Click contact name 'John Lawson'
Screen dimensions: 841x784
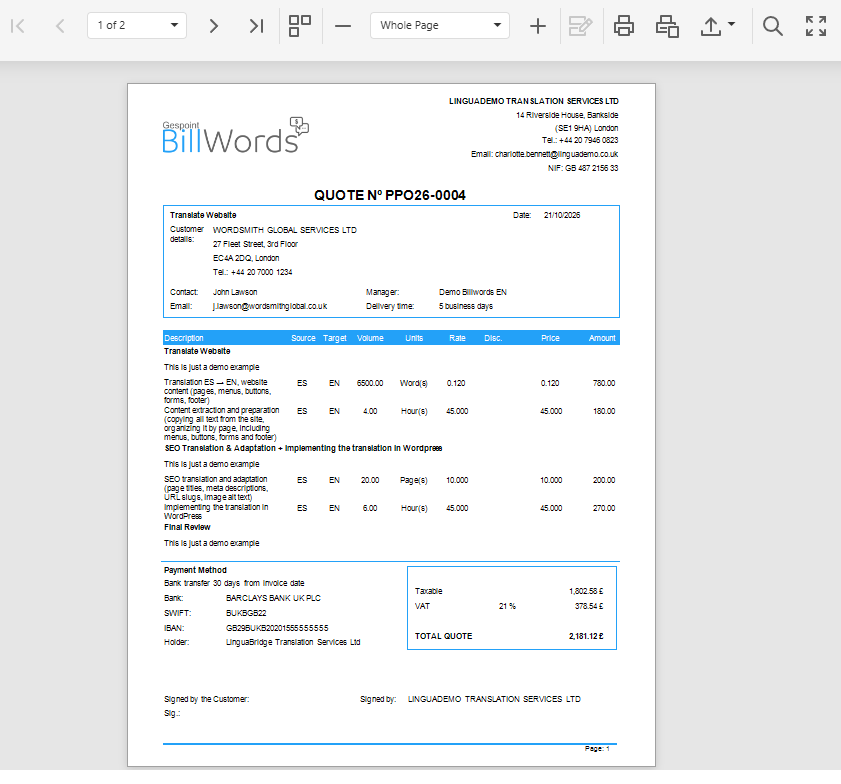click(235, 292)
